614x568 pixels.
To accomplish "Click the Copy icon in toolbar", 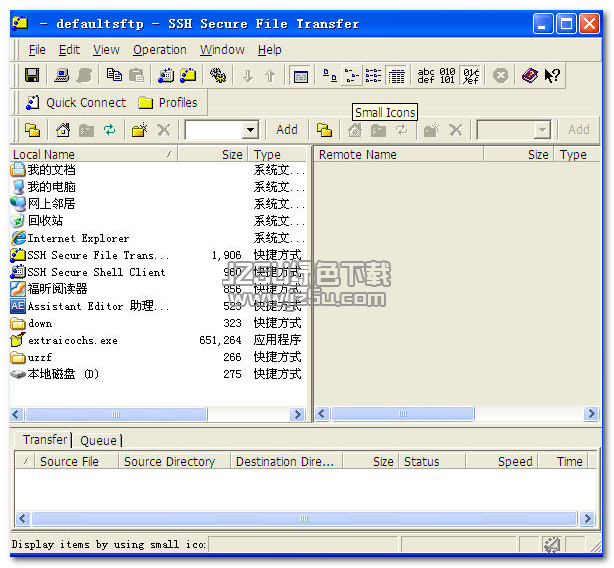I will point(114,75).
